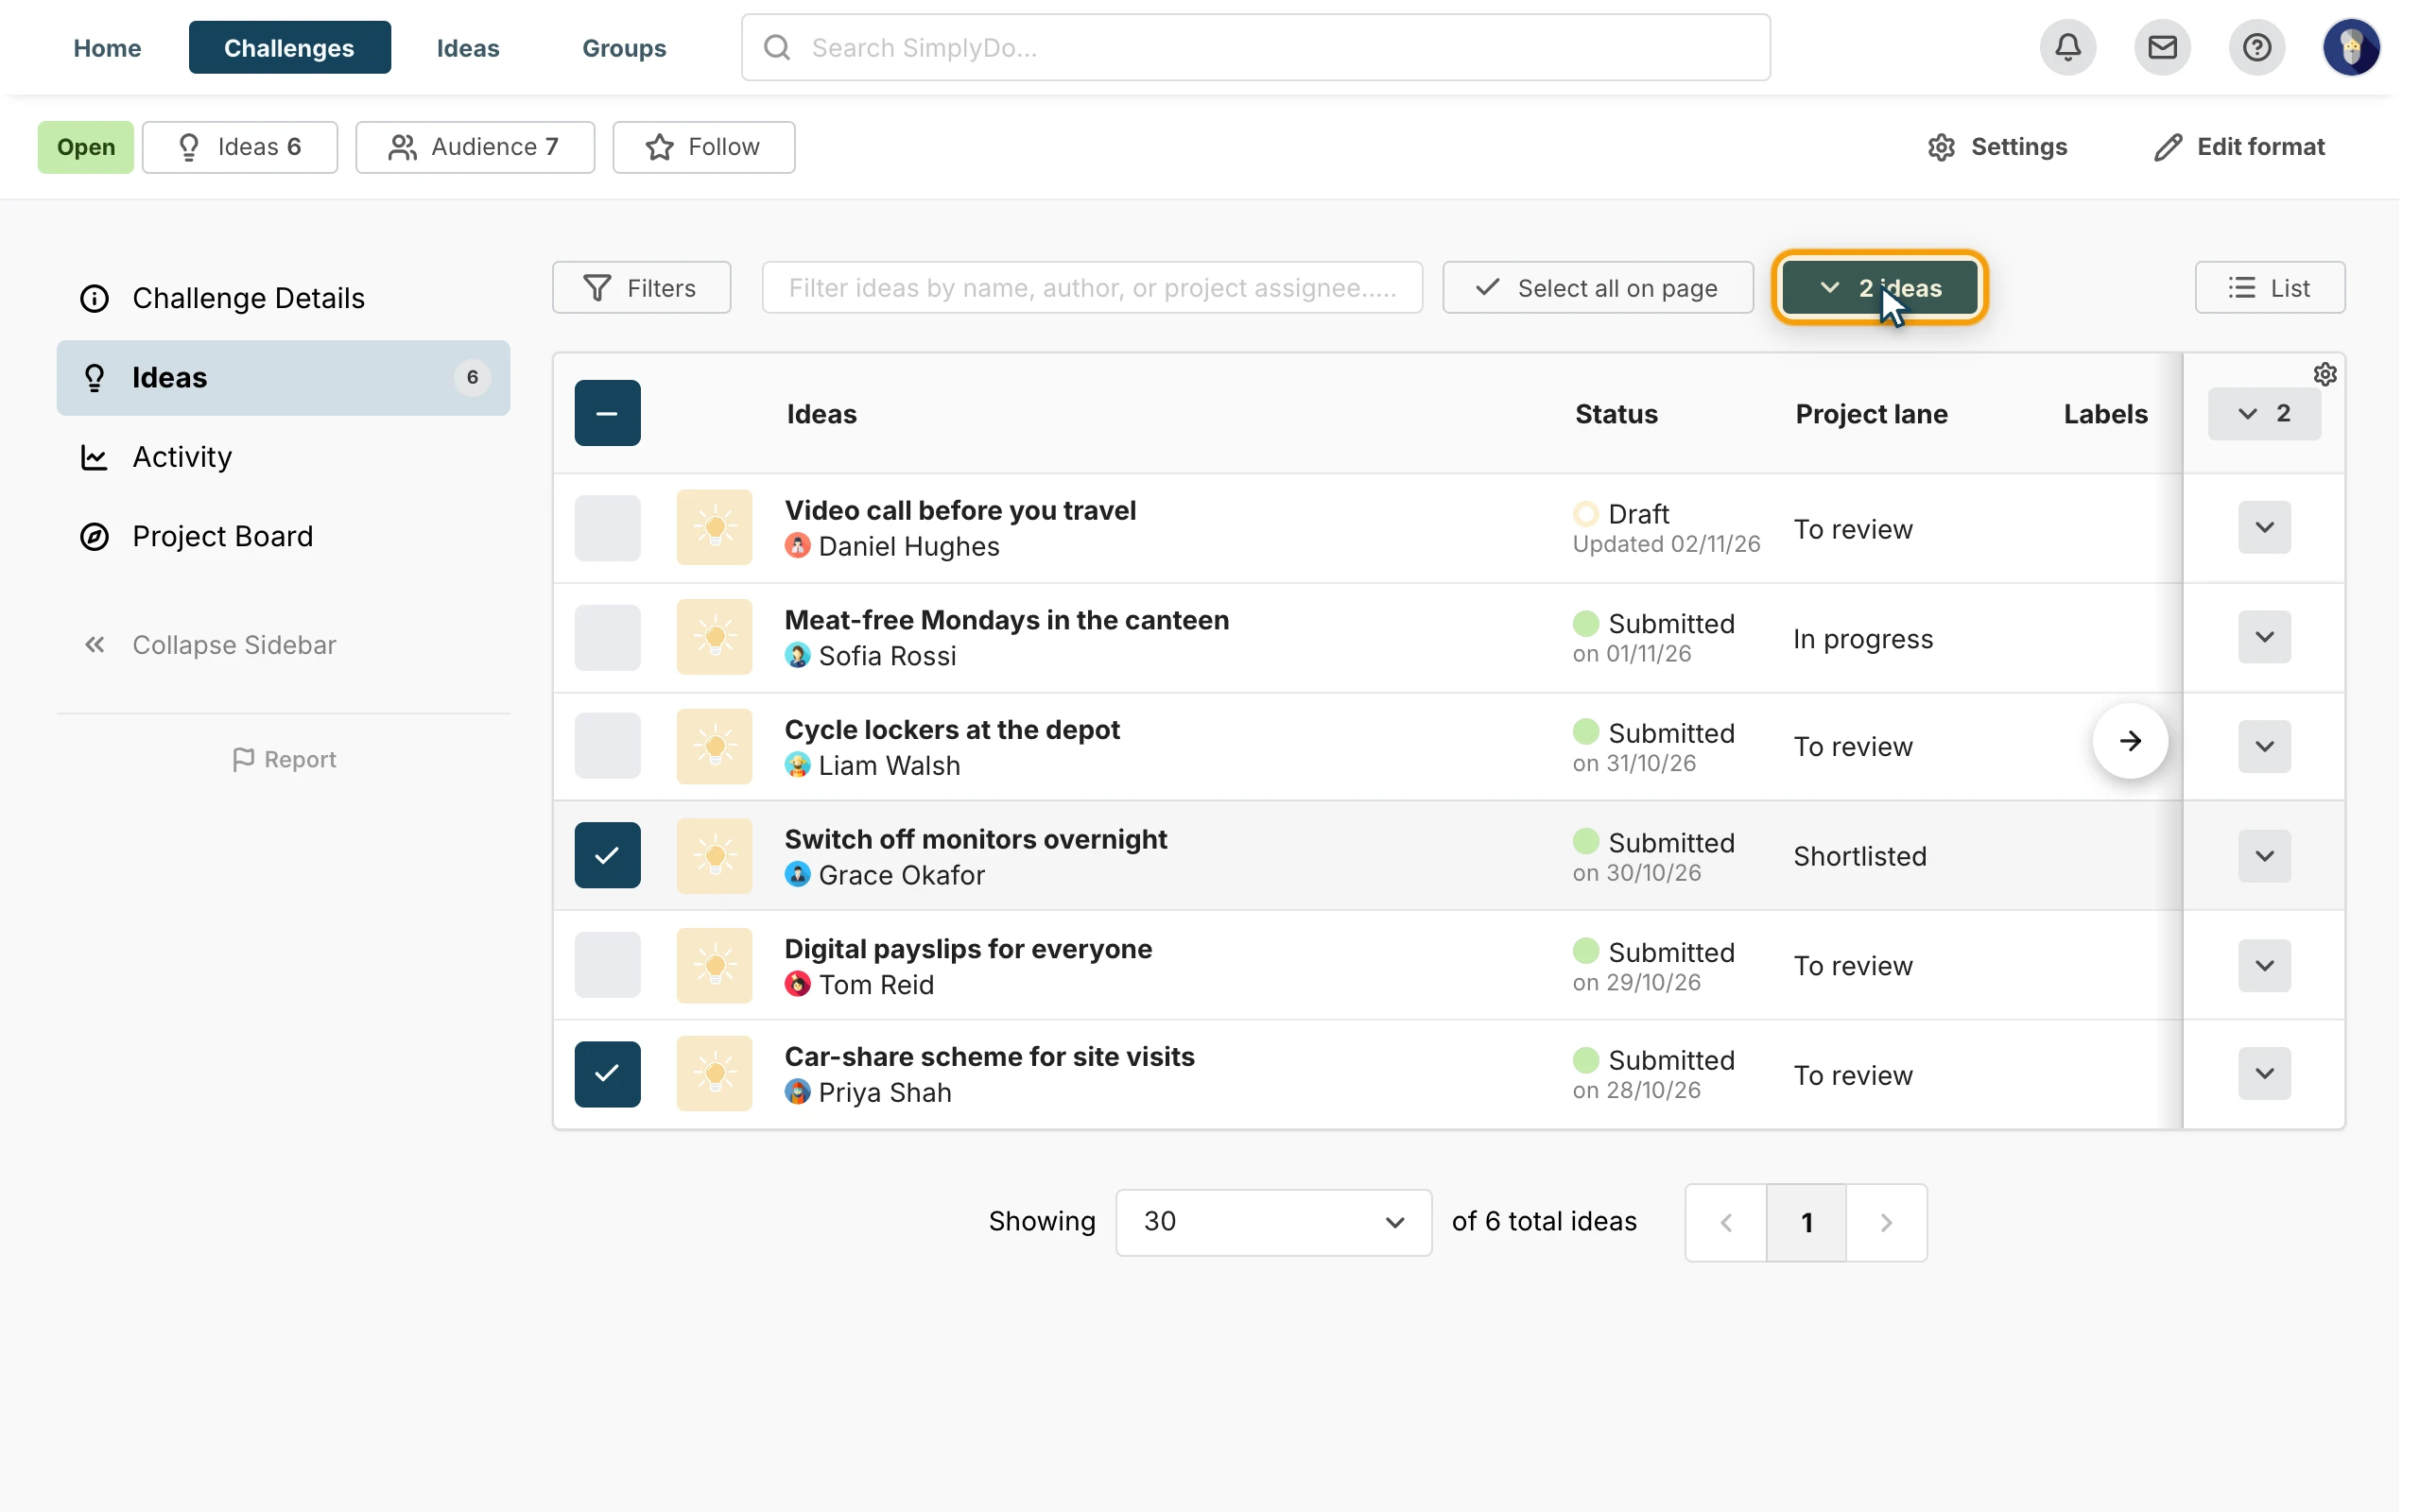
Task: Click Grace Okafor avatar icon
Action: point(797,875)
